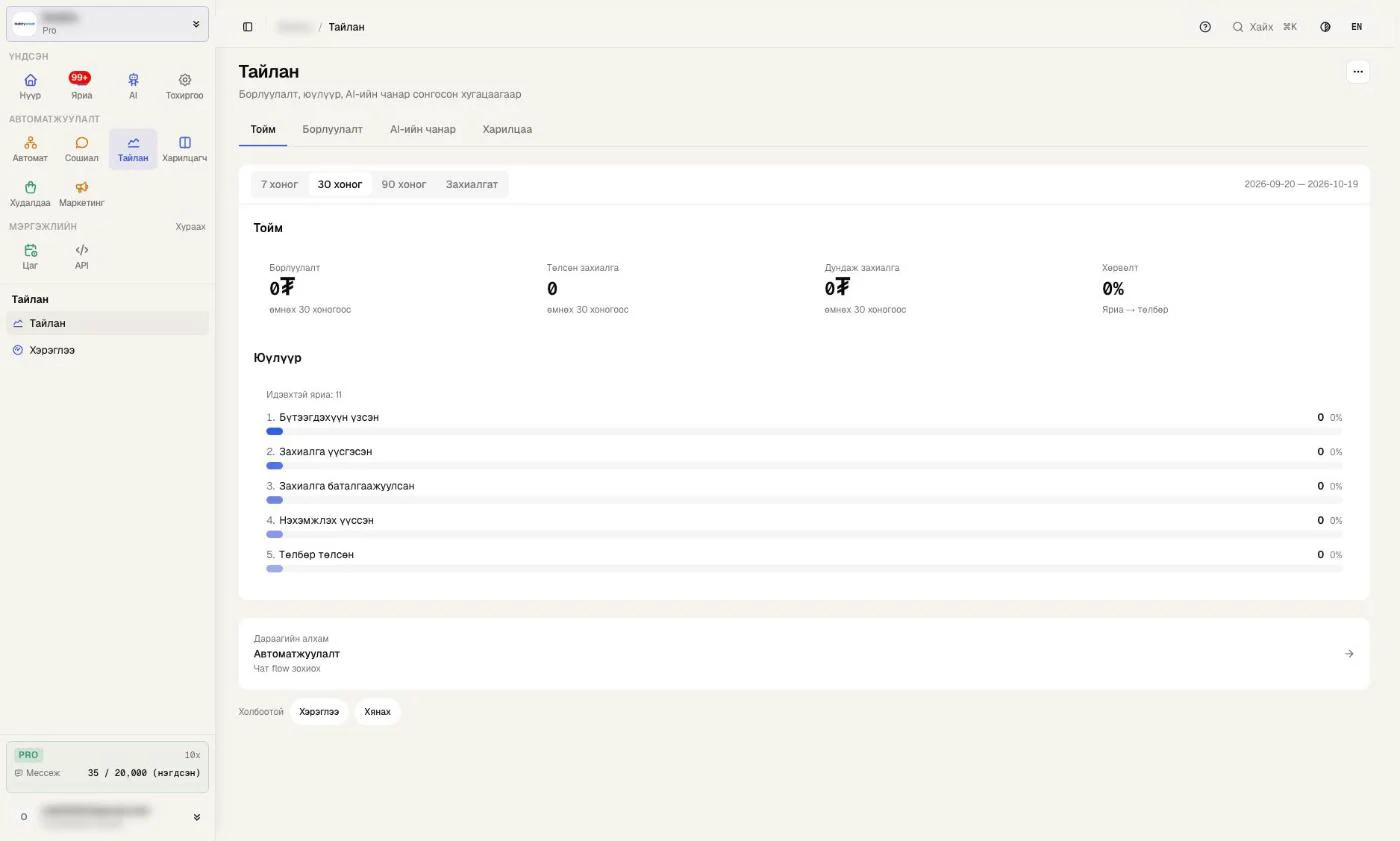
Task: Open the Маркетинг megaphone icon
Action: (x=81, y=194)
